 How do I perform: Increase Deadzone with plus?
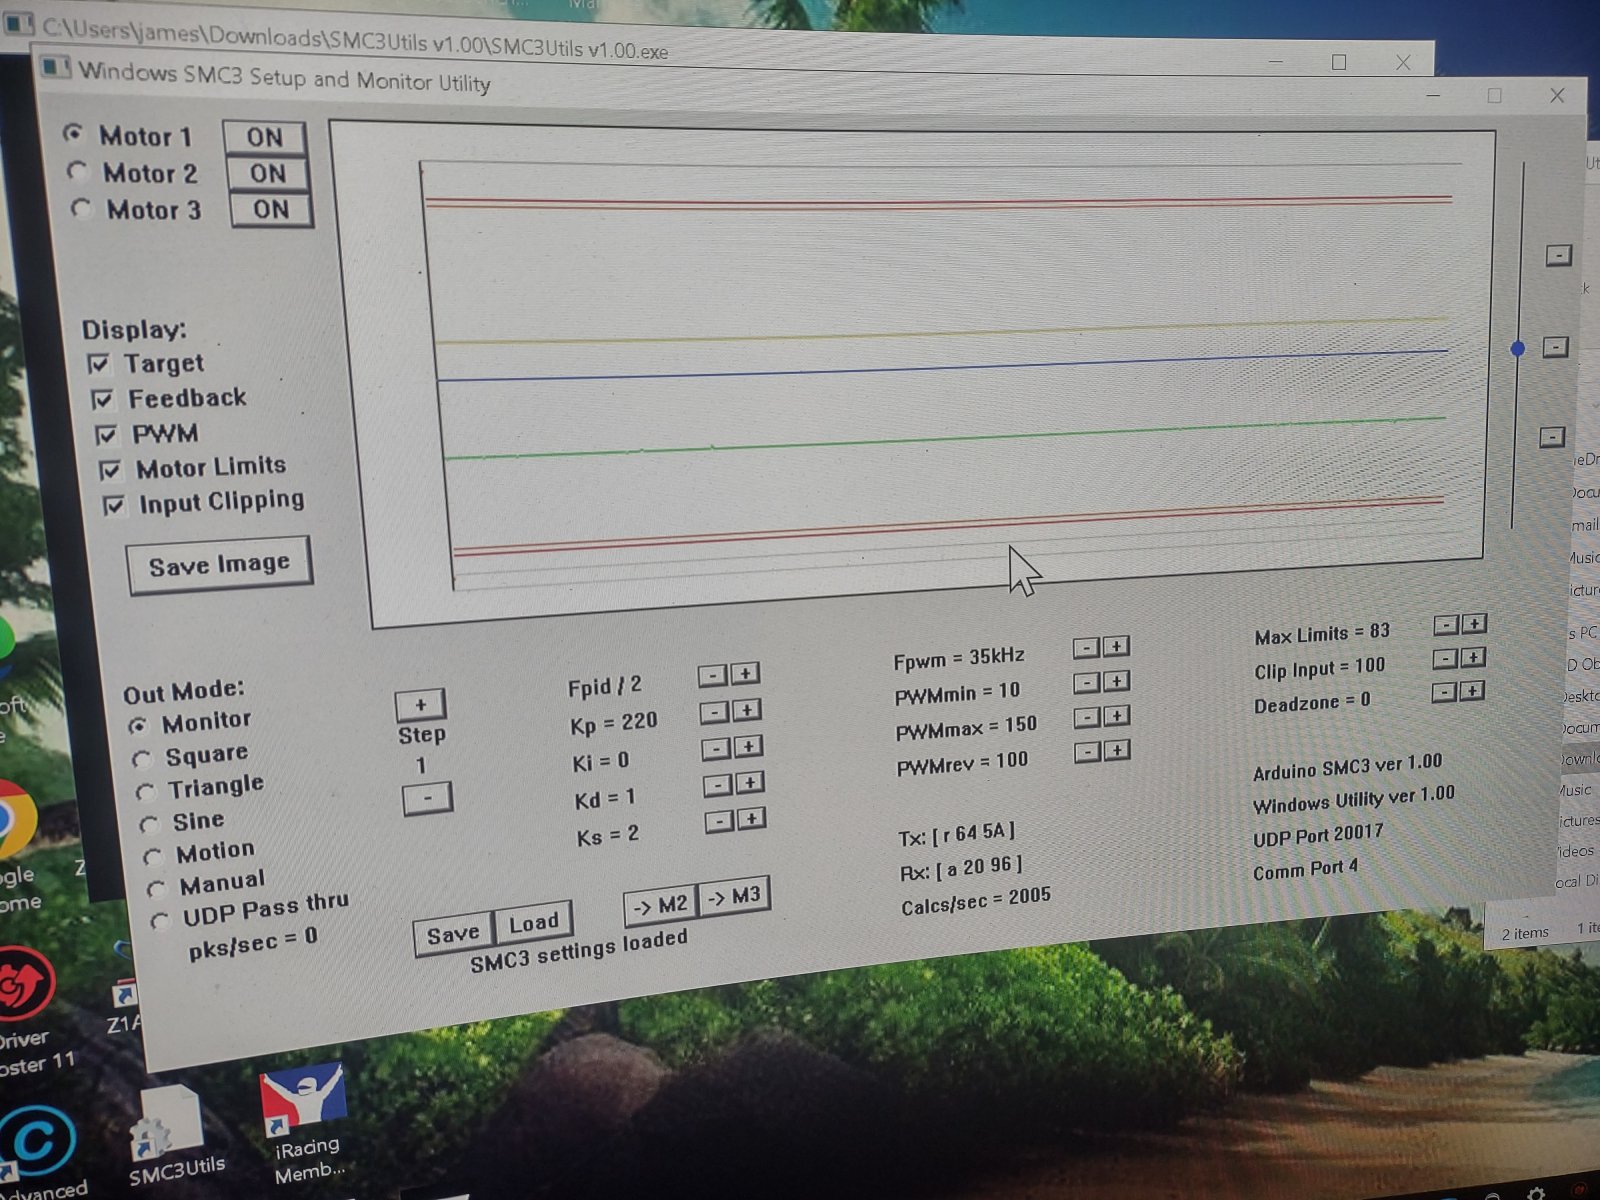click(1472, 691)
